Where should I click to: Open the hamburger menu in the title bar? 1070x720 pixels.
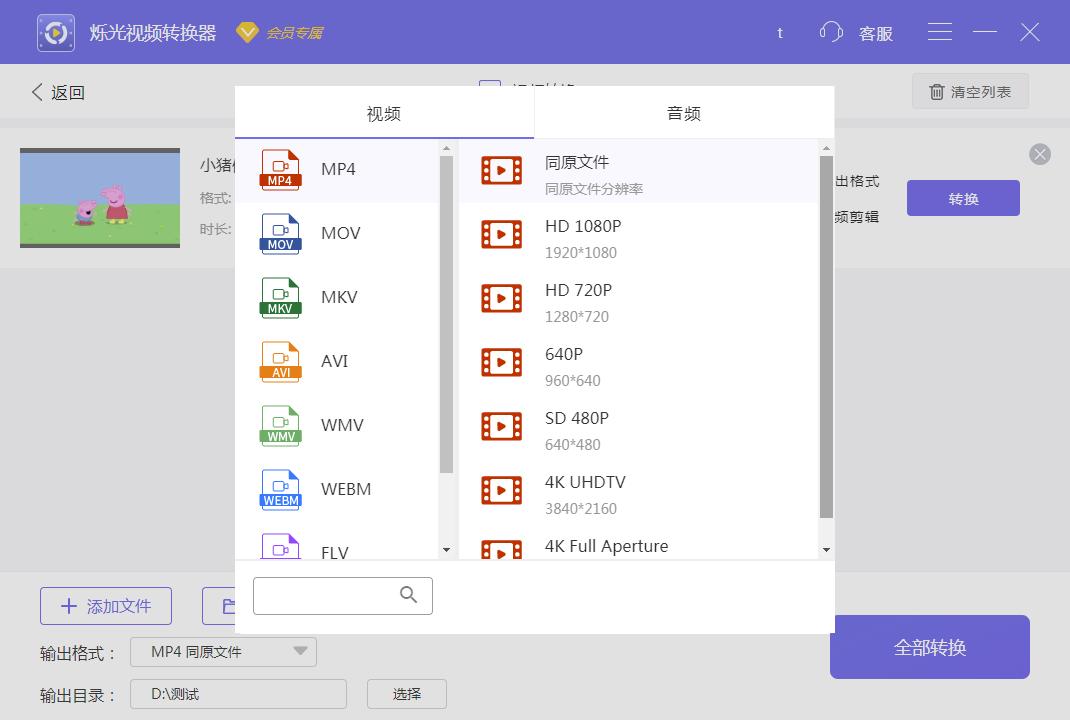click(940, 31)
